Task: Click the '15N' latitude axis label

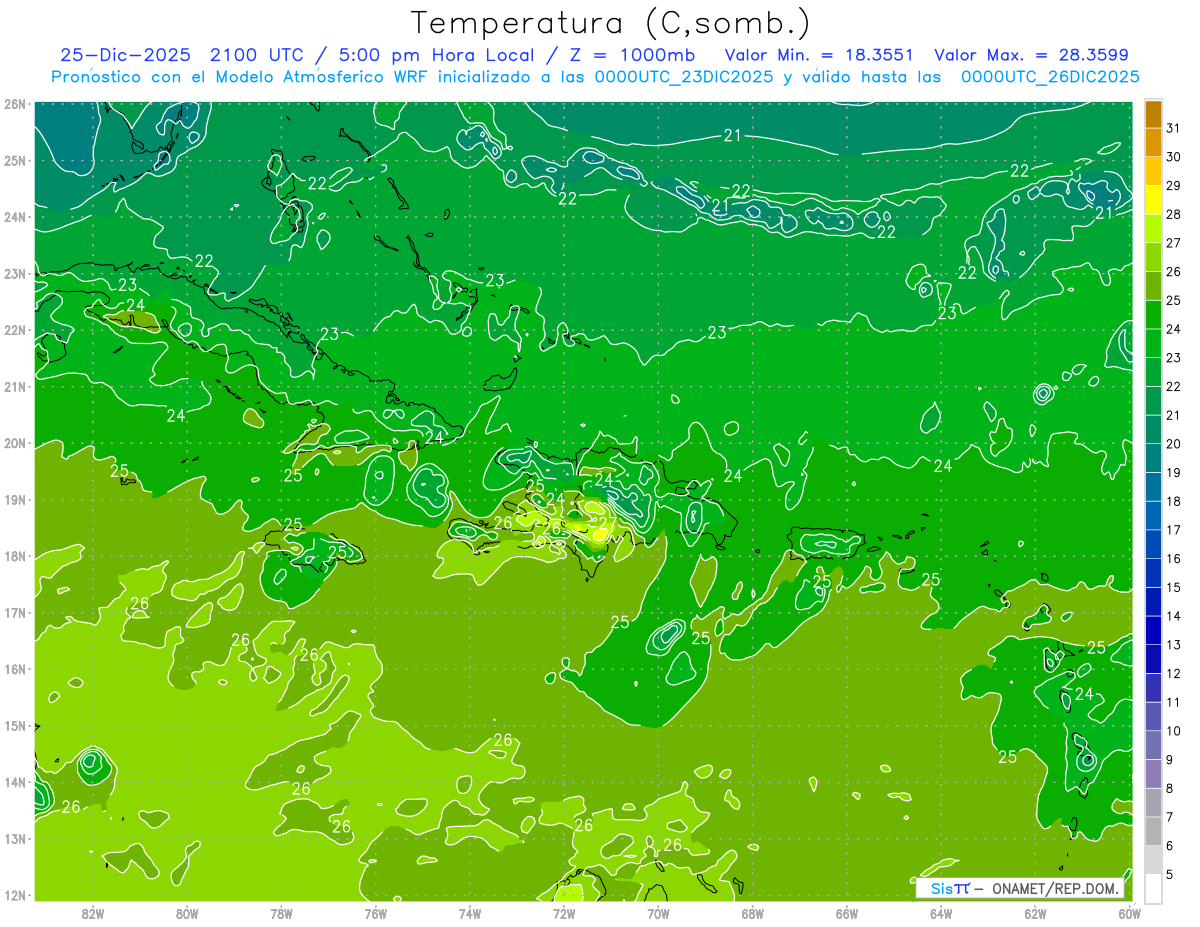Action: 15,726
